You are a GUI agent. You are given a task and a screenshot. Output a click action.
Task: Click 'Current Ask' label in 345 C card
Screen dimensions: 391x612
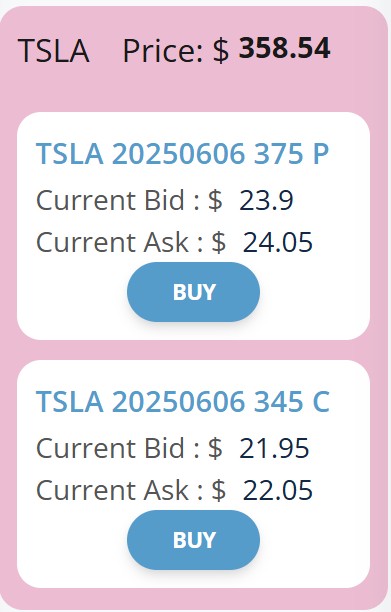[112, 490]
